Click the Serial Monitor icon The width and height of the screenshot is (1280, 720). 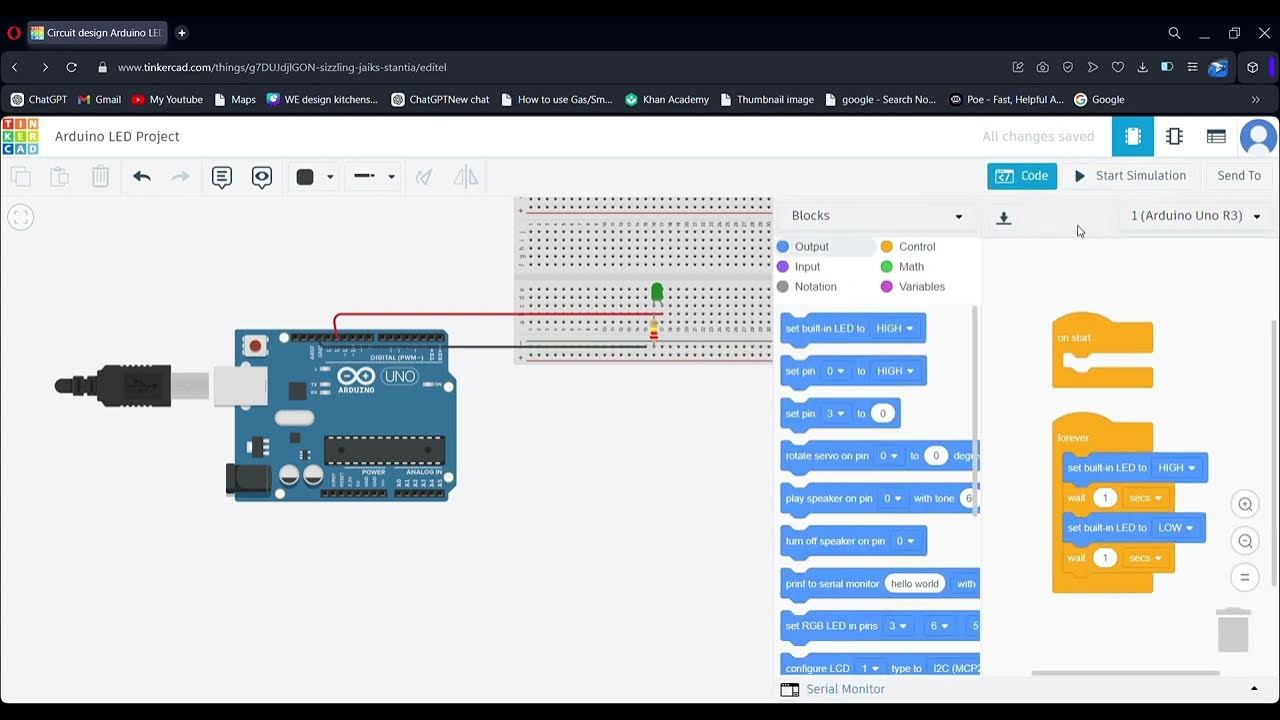[790, 689]
